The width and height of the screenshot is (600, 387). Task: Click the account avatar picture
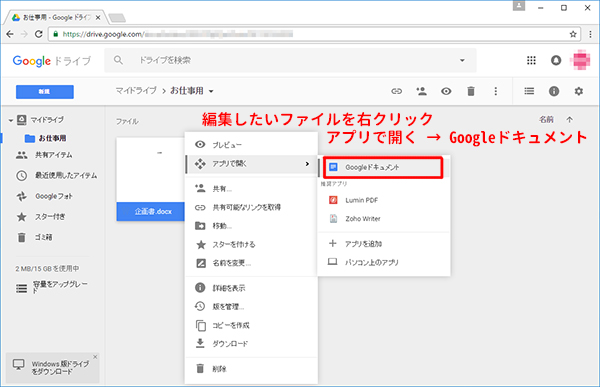point(580,60)
